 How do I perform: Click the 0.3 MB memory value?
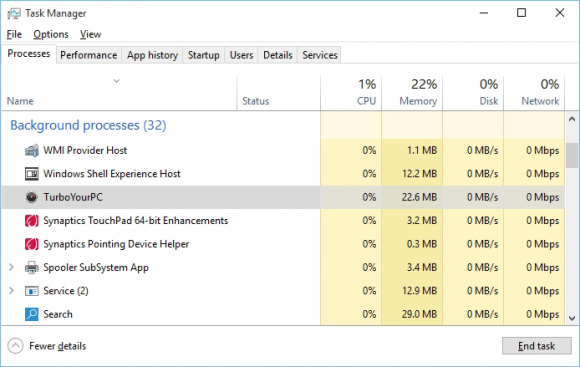[x=422, y=244]
